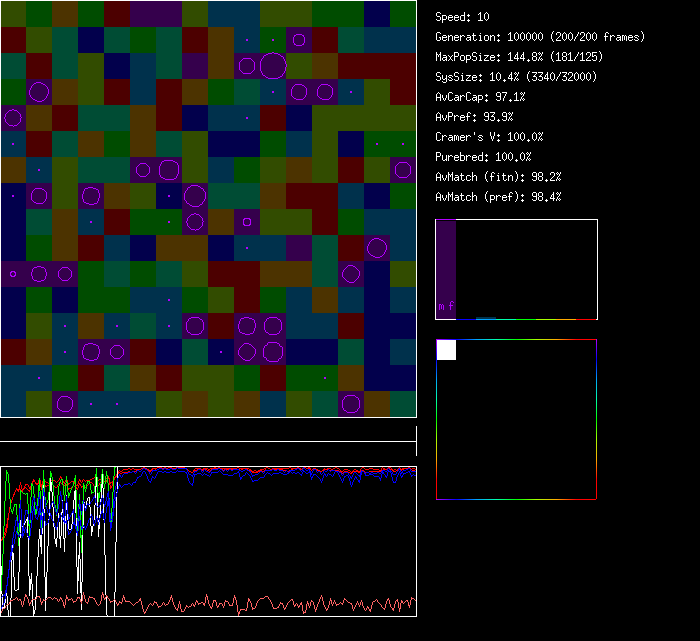Screen dimensions: 700x641
Task: Click the circle at the grid's right edge
Action: pos(403,170)
